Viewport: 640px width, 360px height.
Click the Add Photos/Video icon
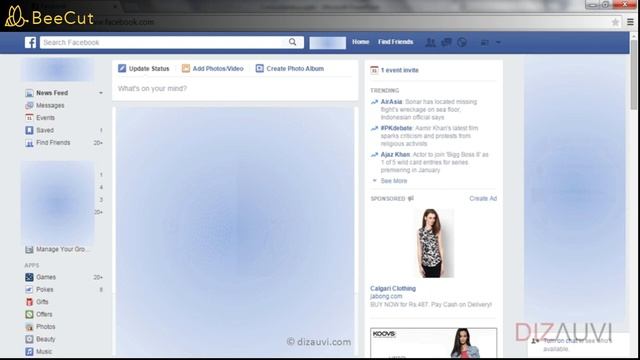click(x=186, y=69)
